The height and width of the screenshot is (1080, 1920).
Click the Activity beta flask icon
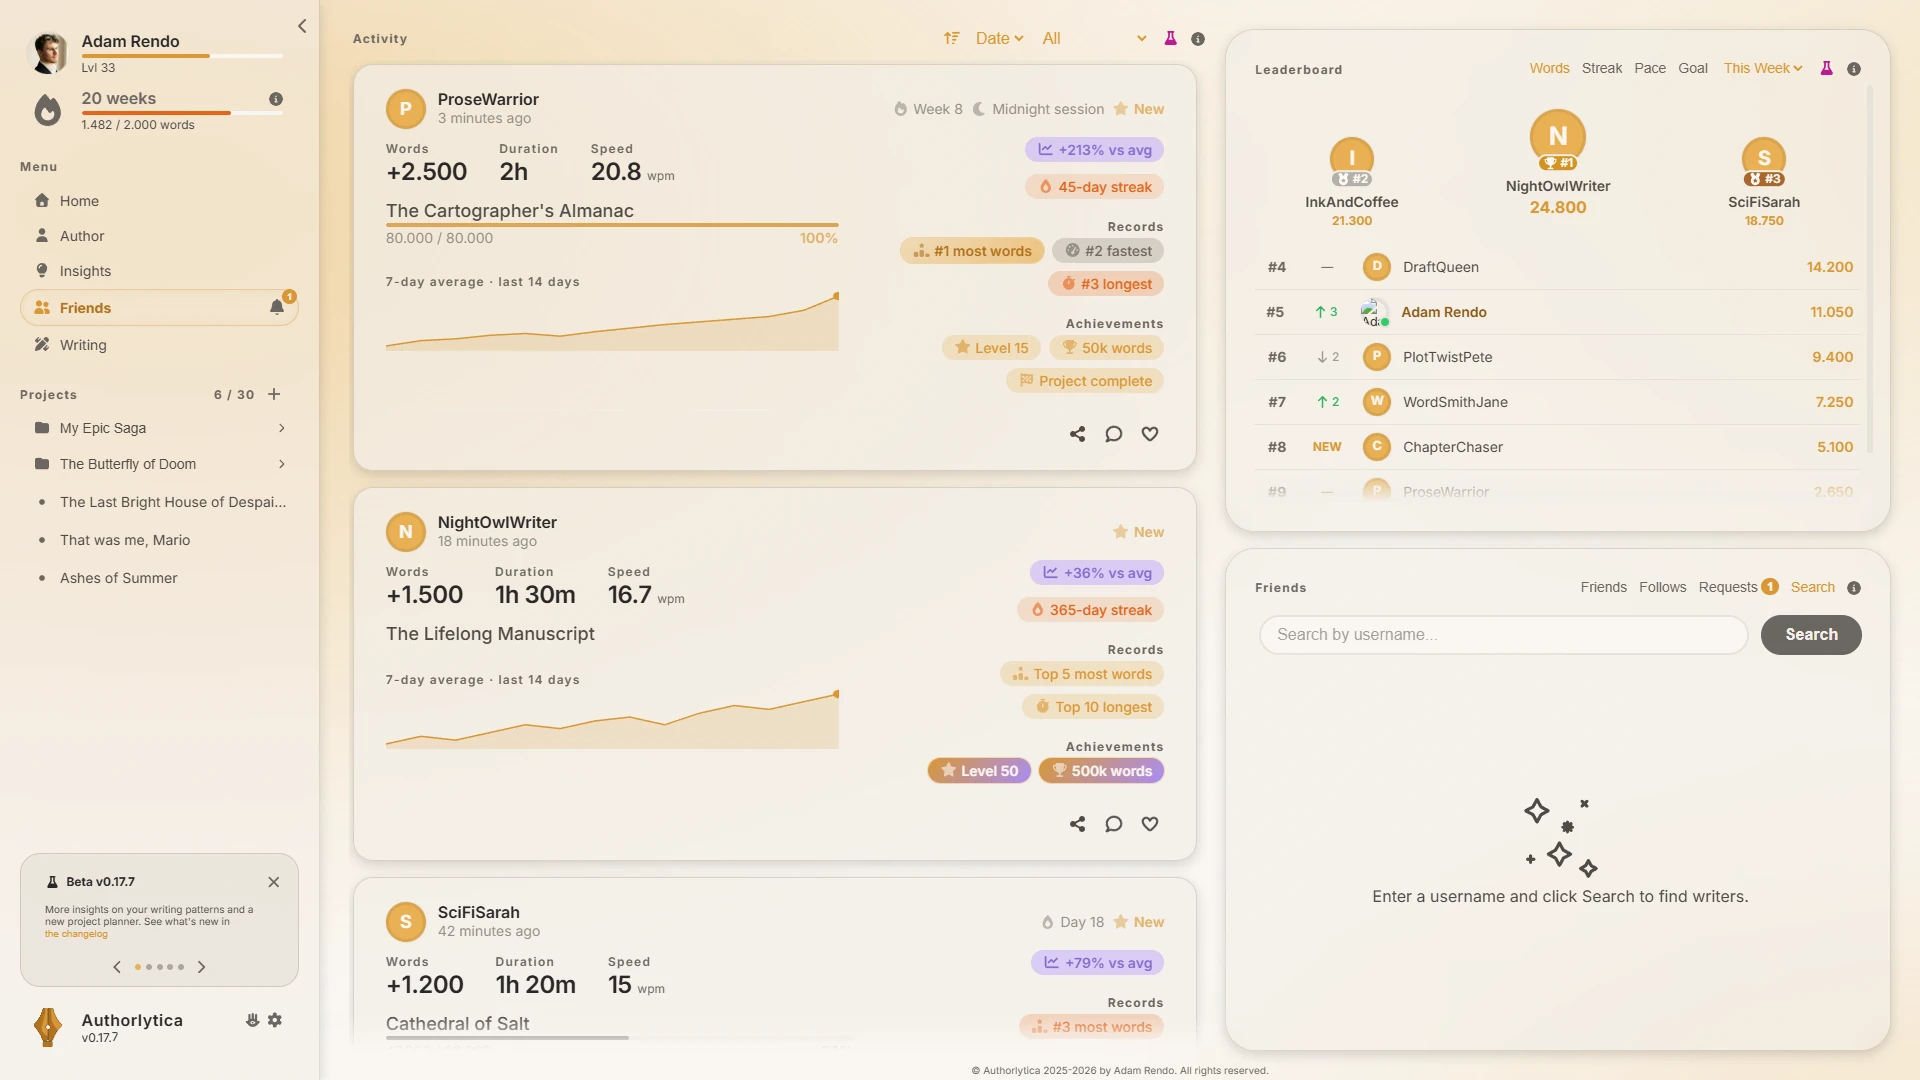(x=1170, y=38)
